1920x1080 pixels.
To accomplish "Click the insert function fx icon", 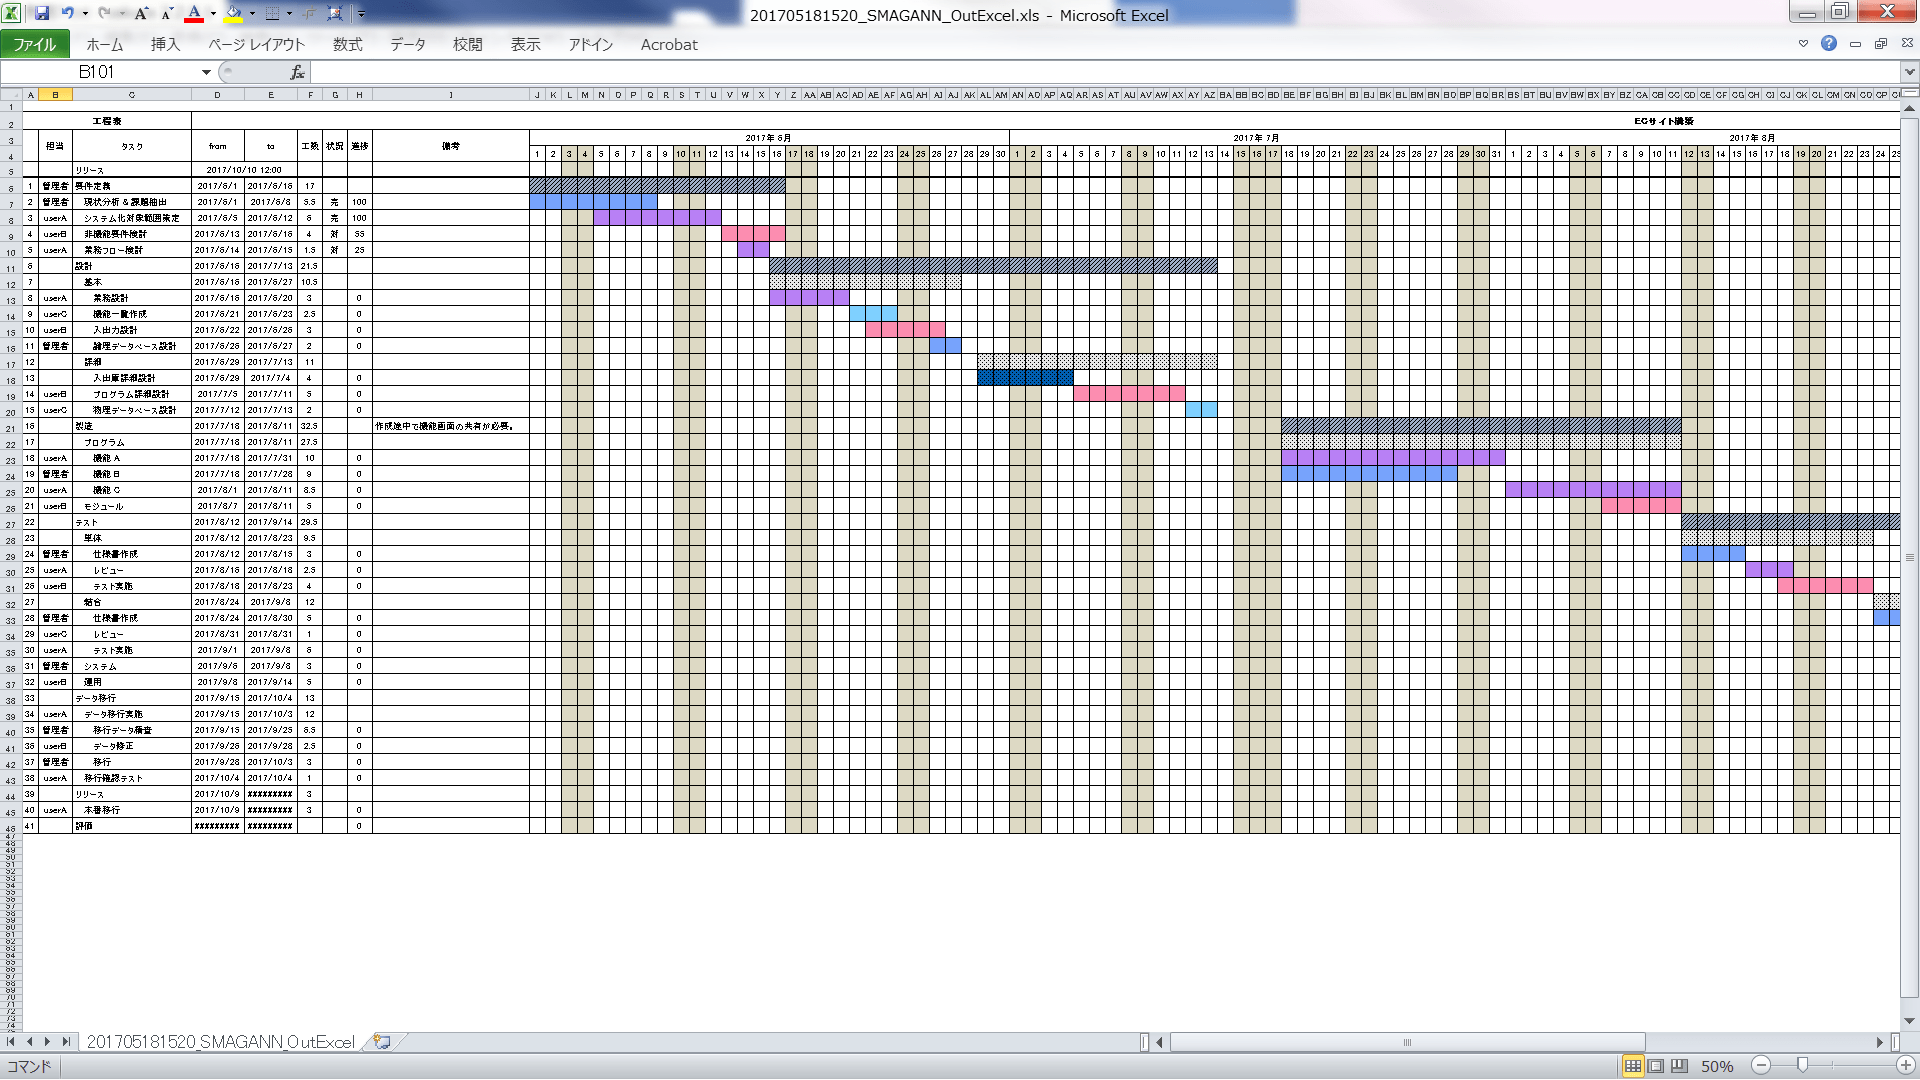I will (297, 72).
